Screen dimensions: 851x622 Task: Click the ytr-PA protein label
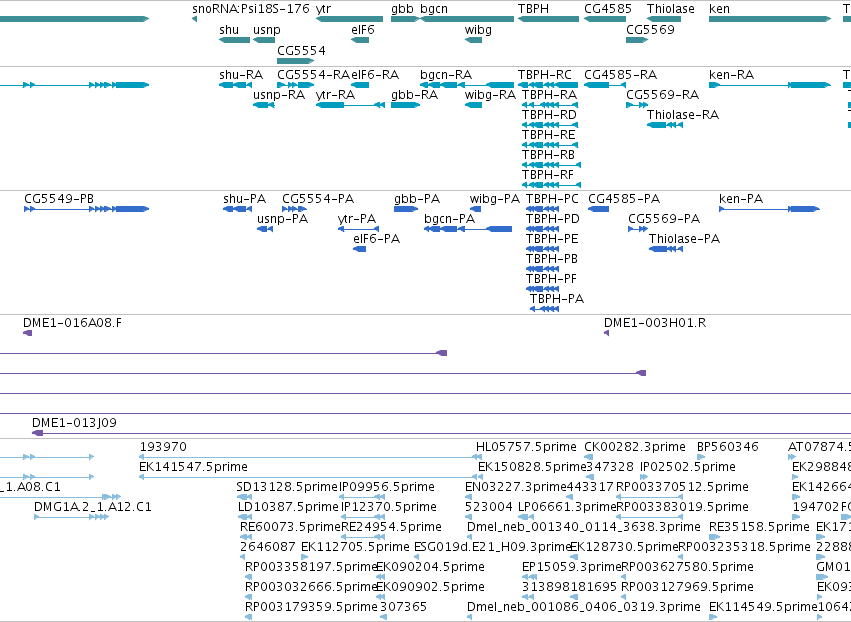(357, 219)
